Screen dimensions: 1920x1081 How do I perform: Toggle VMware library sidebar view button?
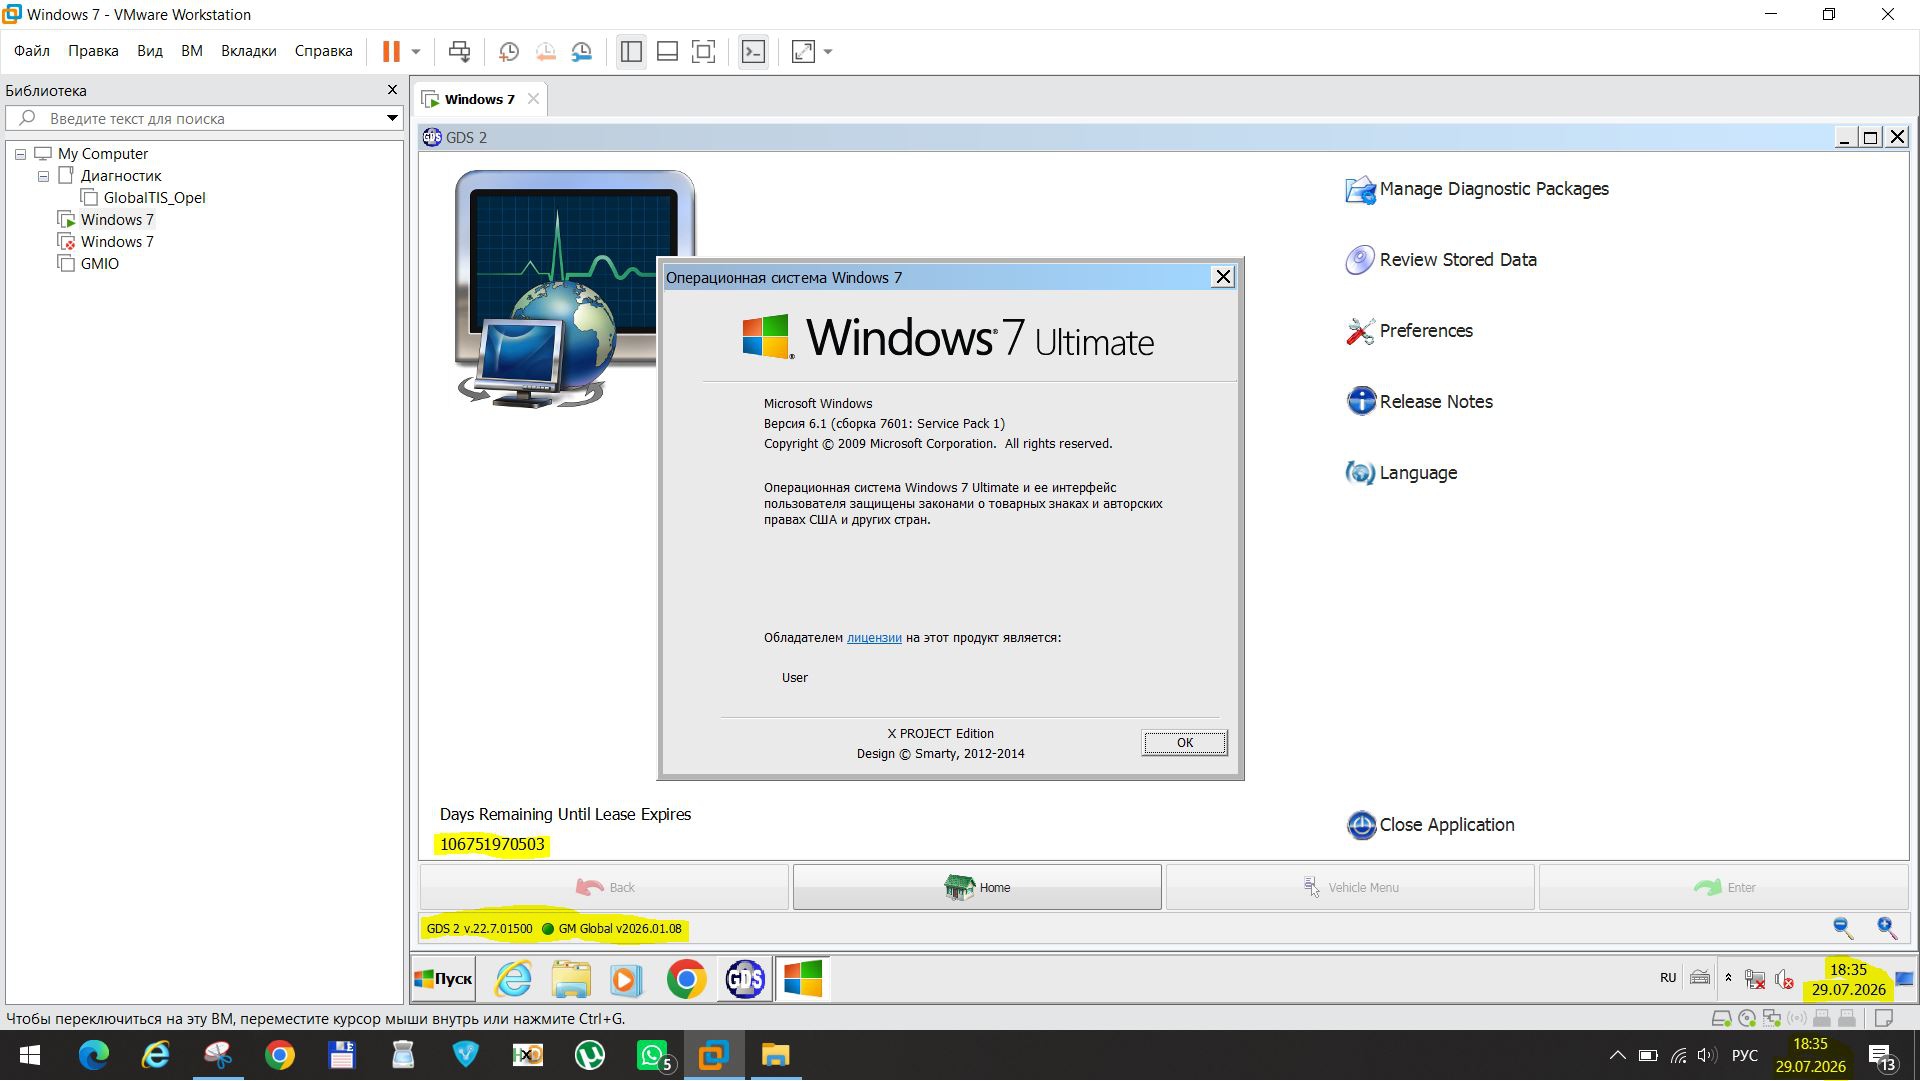(x=631, y=51)
